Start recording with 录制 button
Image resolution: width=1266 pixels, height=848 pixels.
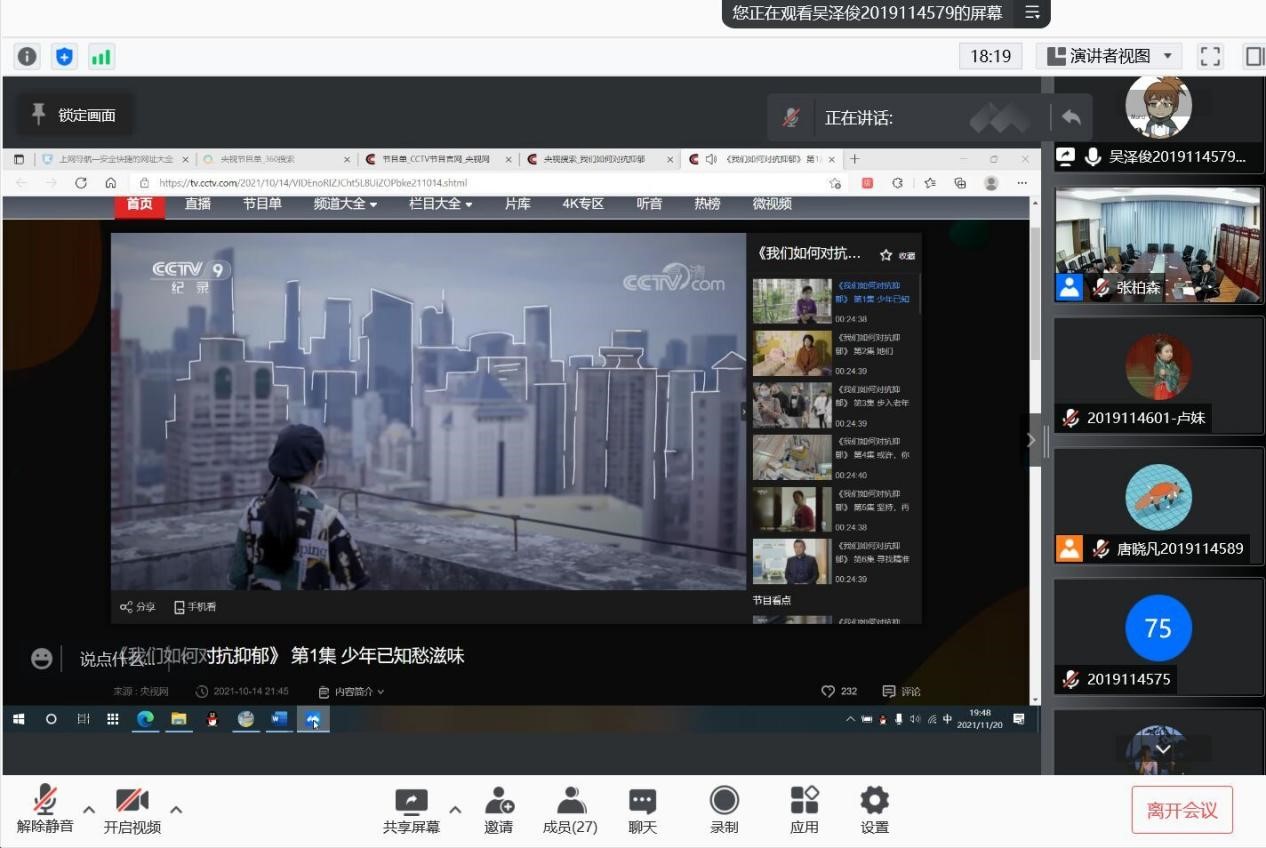tap(724, 808)
